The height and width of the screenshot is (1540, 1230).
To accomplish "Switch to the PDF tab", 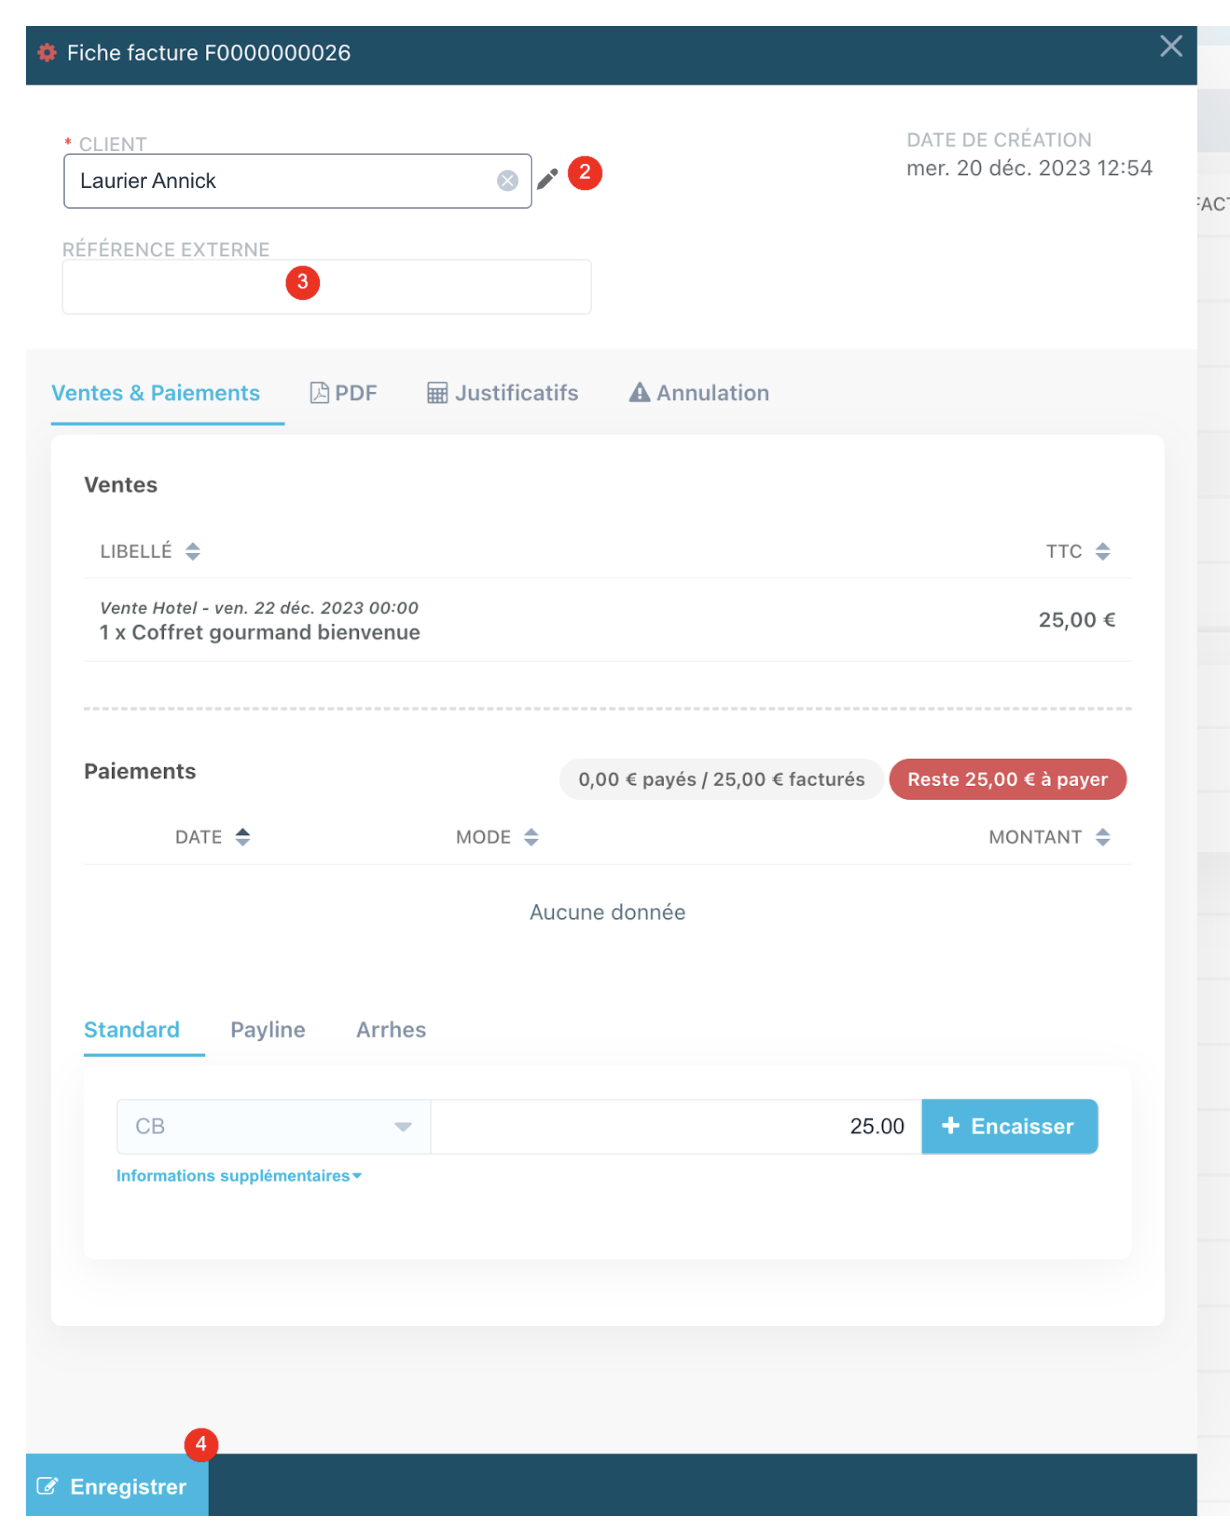I will click(344, 393).
